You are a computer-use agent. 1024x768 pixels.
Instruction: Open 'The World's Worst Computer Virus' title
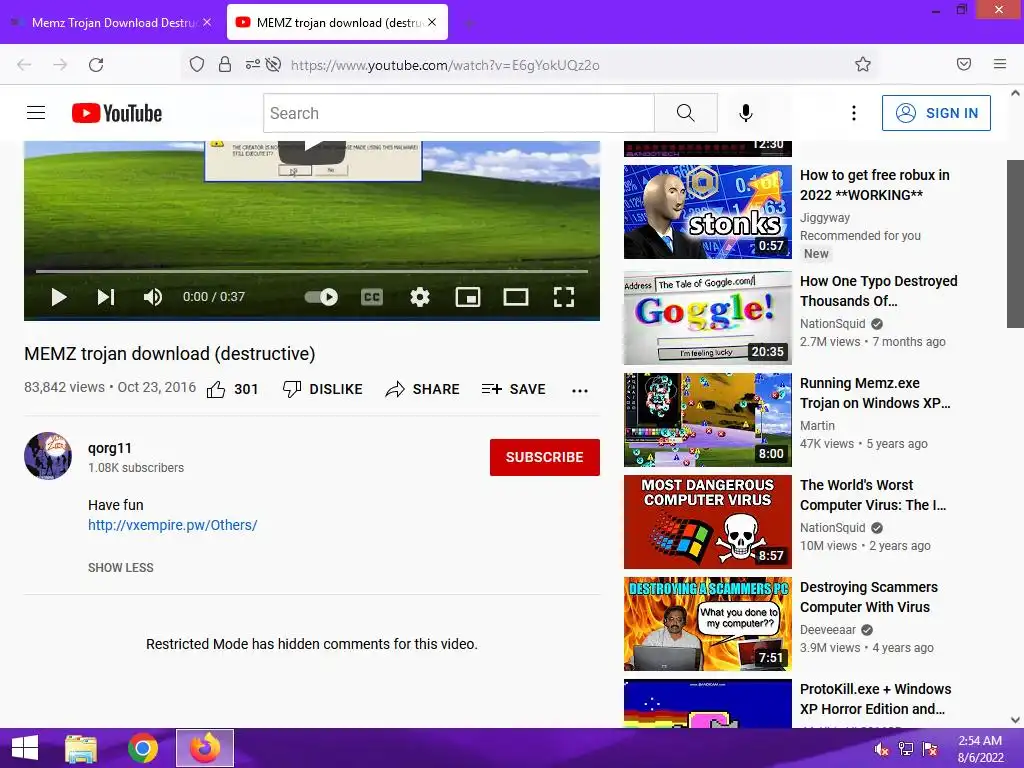[x=873, y=495]
